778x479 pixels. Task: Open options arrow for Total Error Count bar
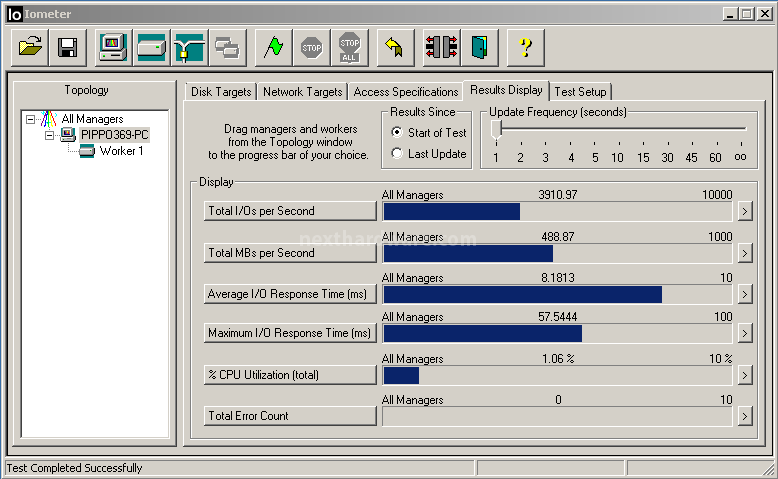[x=744, y=416]
